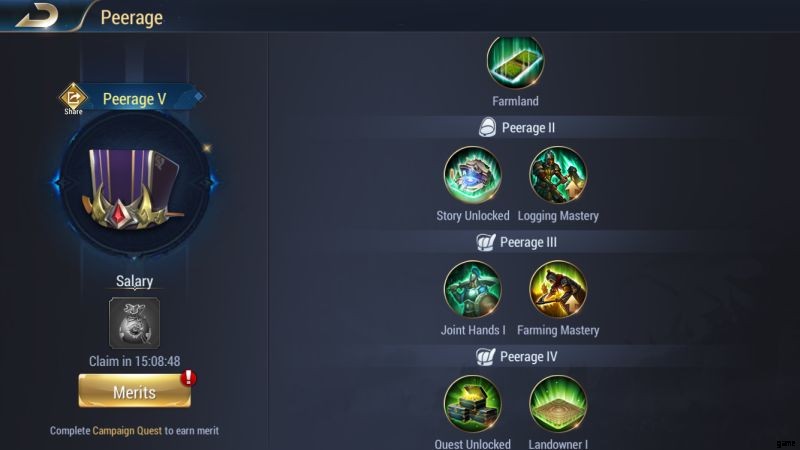Follow the Campaign Quest link

tap(127, 431)
